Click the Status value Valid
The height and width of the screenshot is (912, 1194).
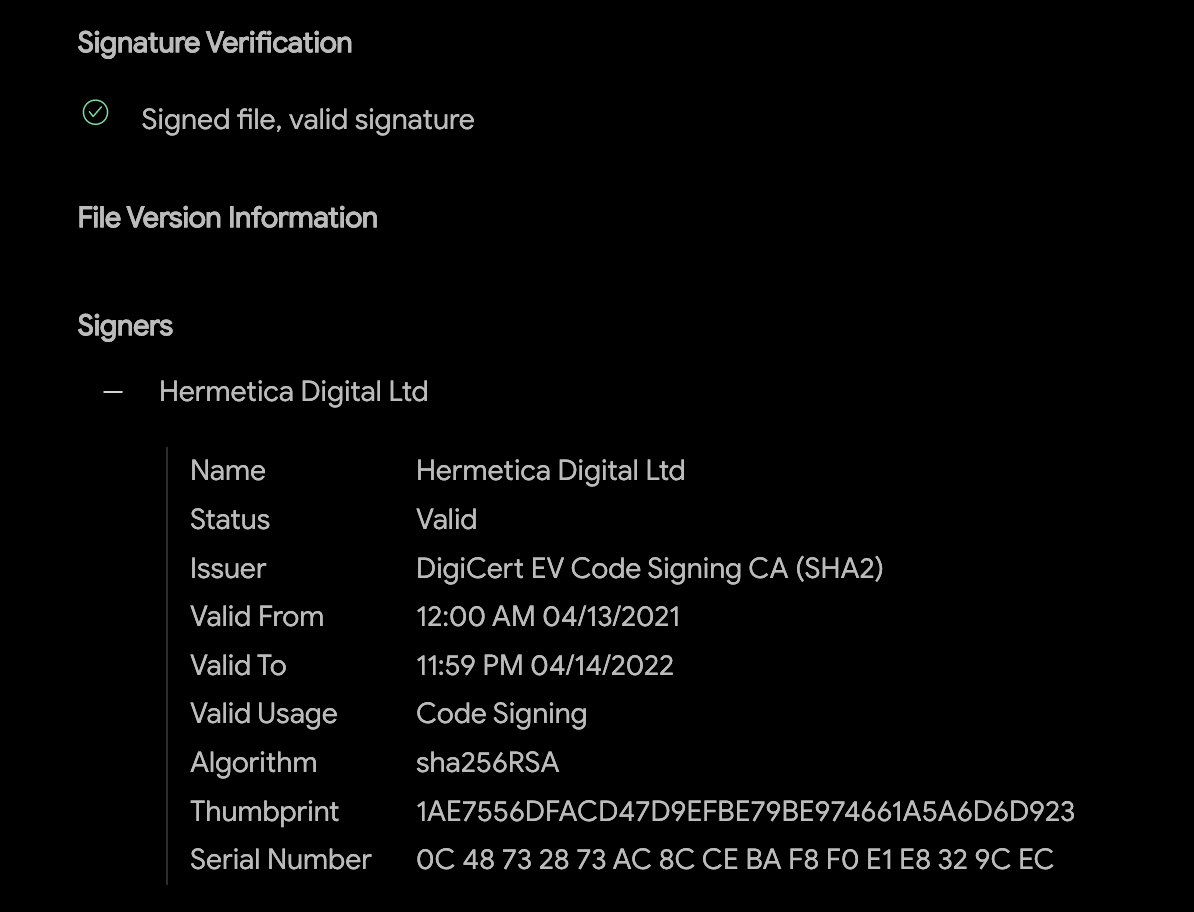click(x=446, y=520)
